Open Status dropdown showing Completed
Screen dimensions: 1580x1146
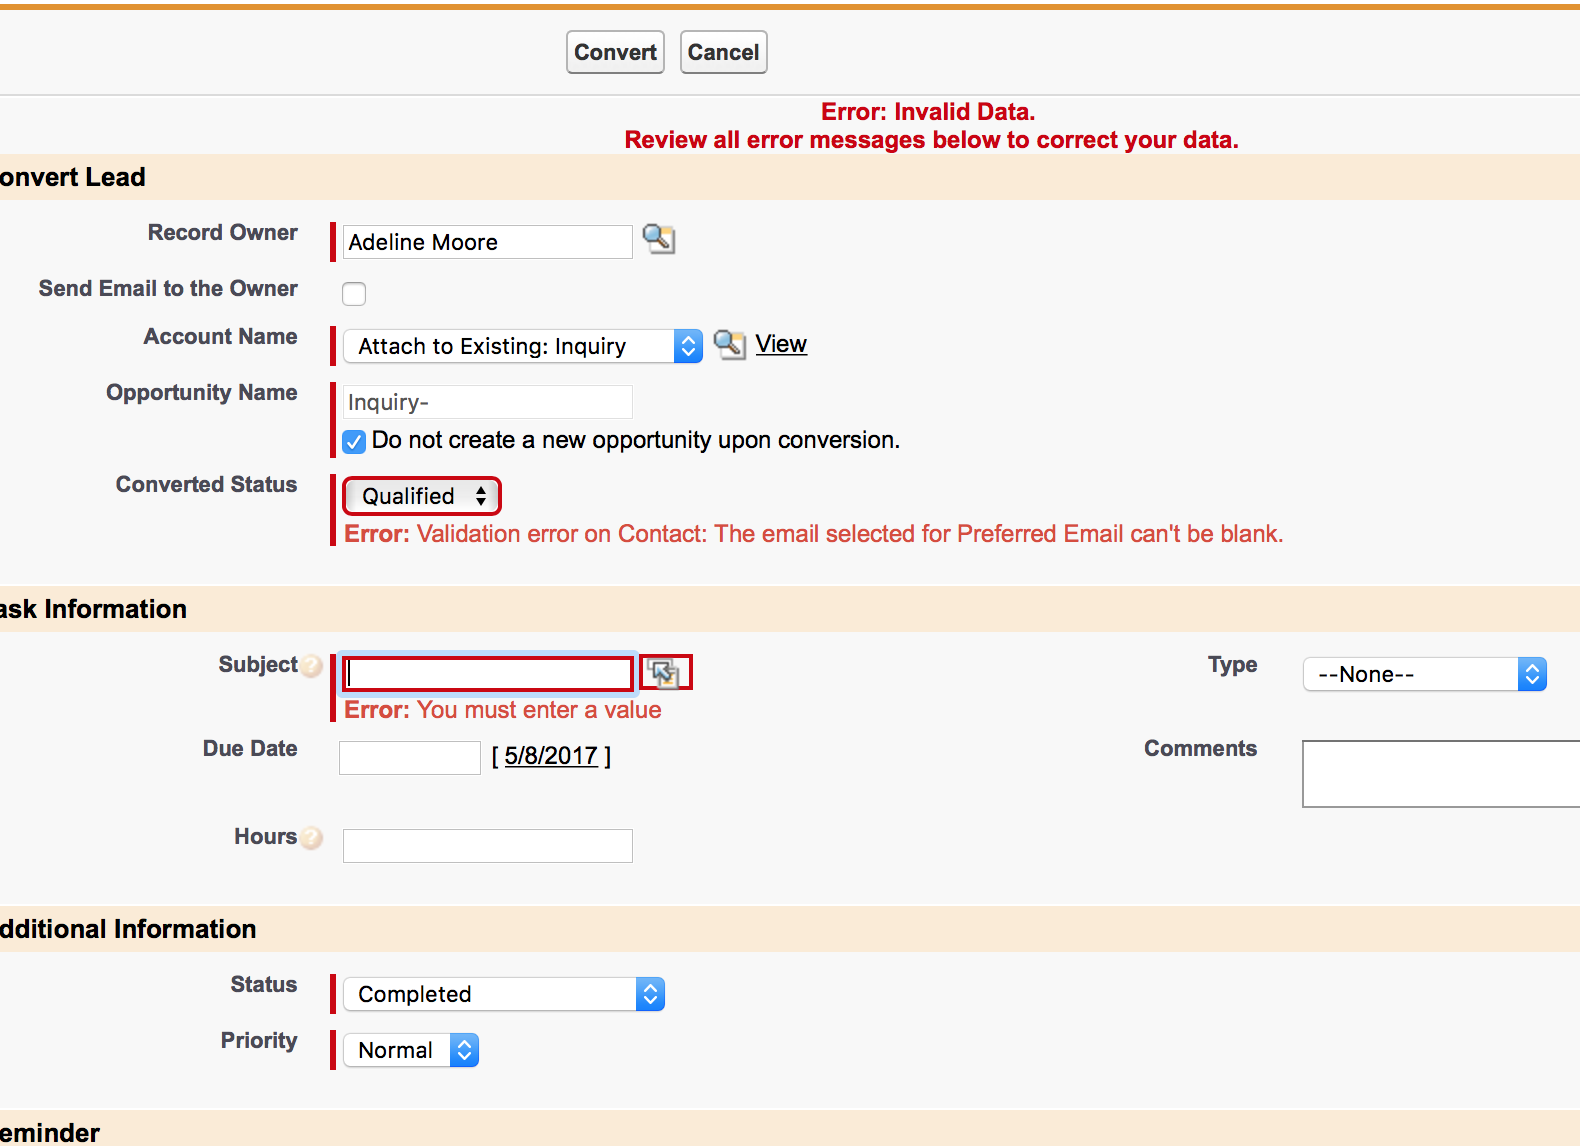tap(503, 994)
